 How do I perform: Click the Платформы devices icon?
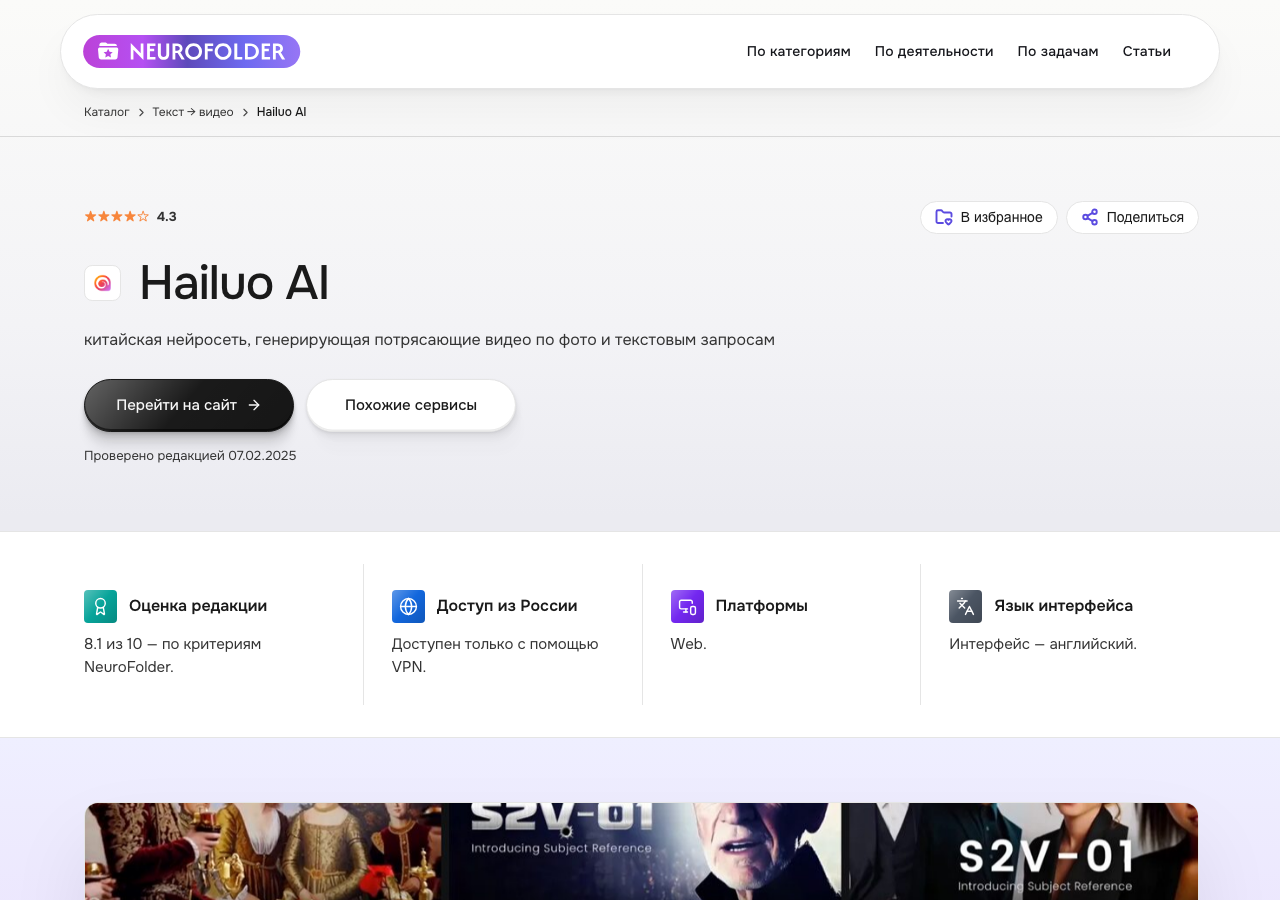687,606
